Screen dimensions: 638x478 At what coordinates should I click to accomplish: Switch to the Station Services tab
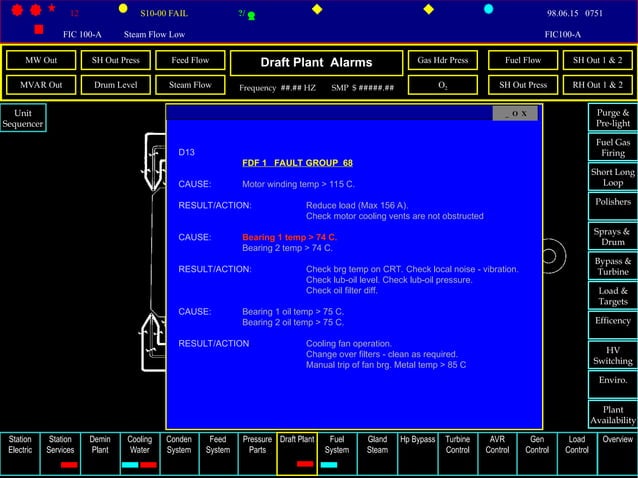coord(60,454)
